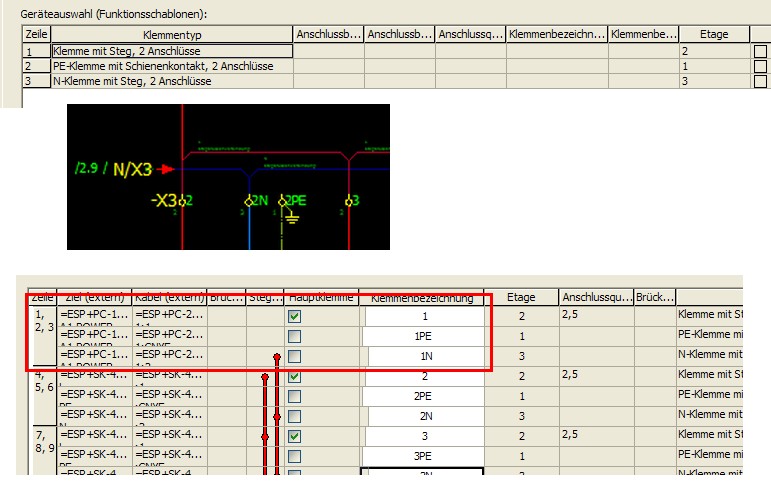Click Klemmenbezeichnung field 2PE
771x500 pixels.
pyautogui.click(x=423, y=396)
